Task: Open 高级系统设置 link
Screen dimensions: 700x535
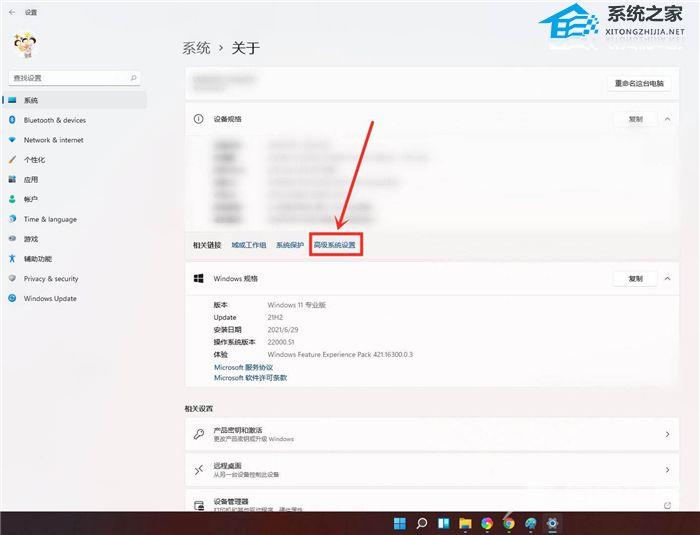Action: (x=335, y=245)
